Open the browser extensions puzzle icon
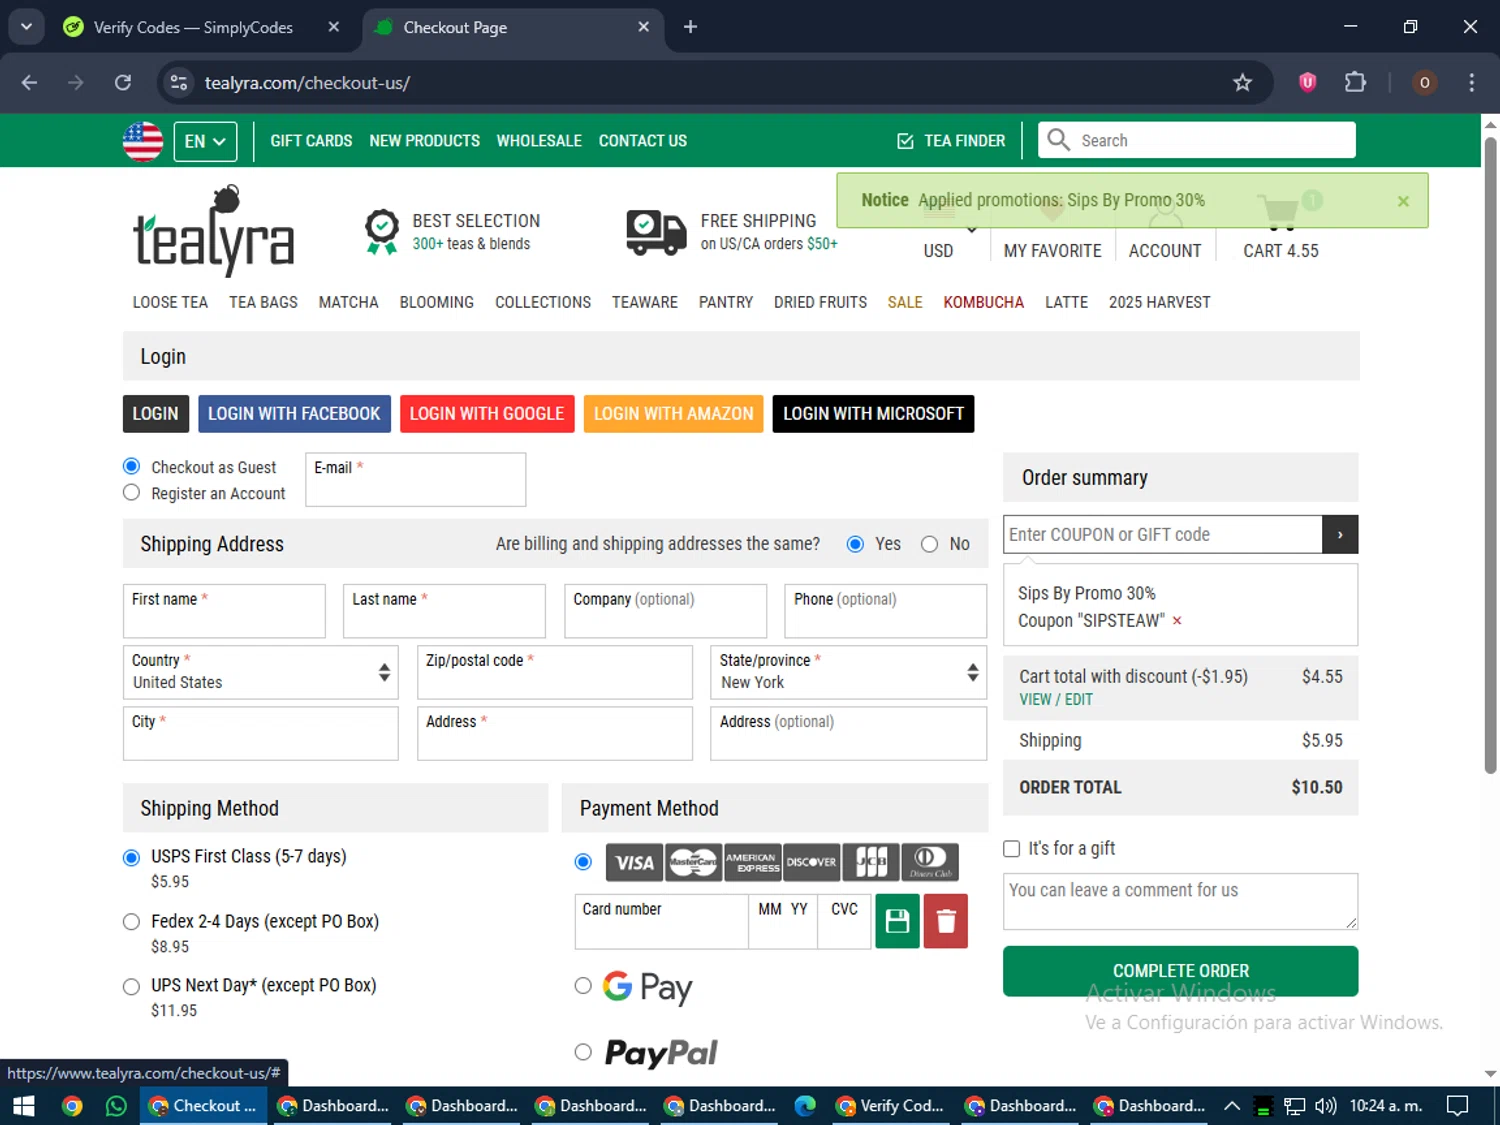The height and width of the screenshot is (1125, 1500). [x=1355, y=82]
